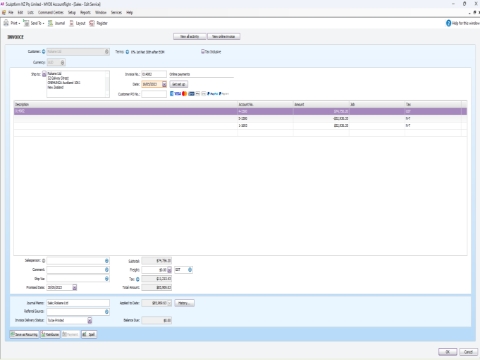
Task: Open the File menu
Action: tap(11, 12)
